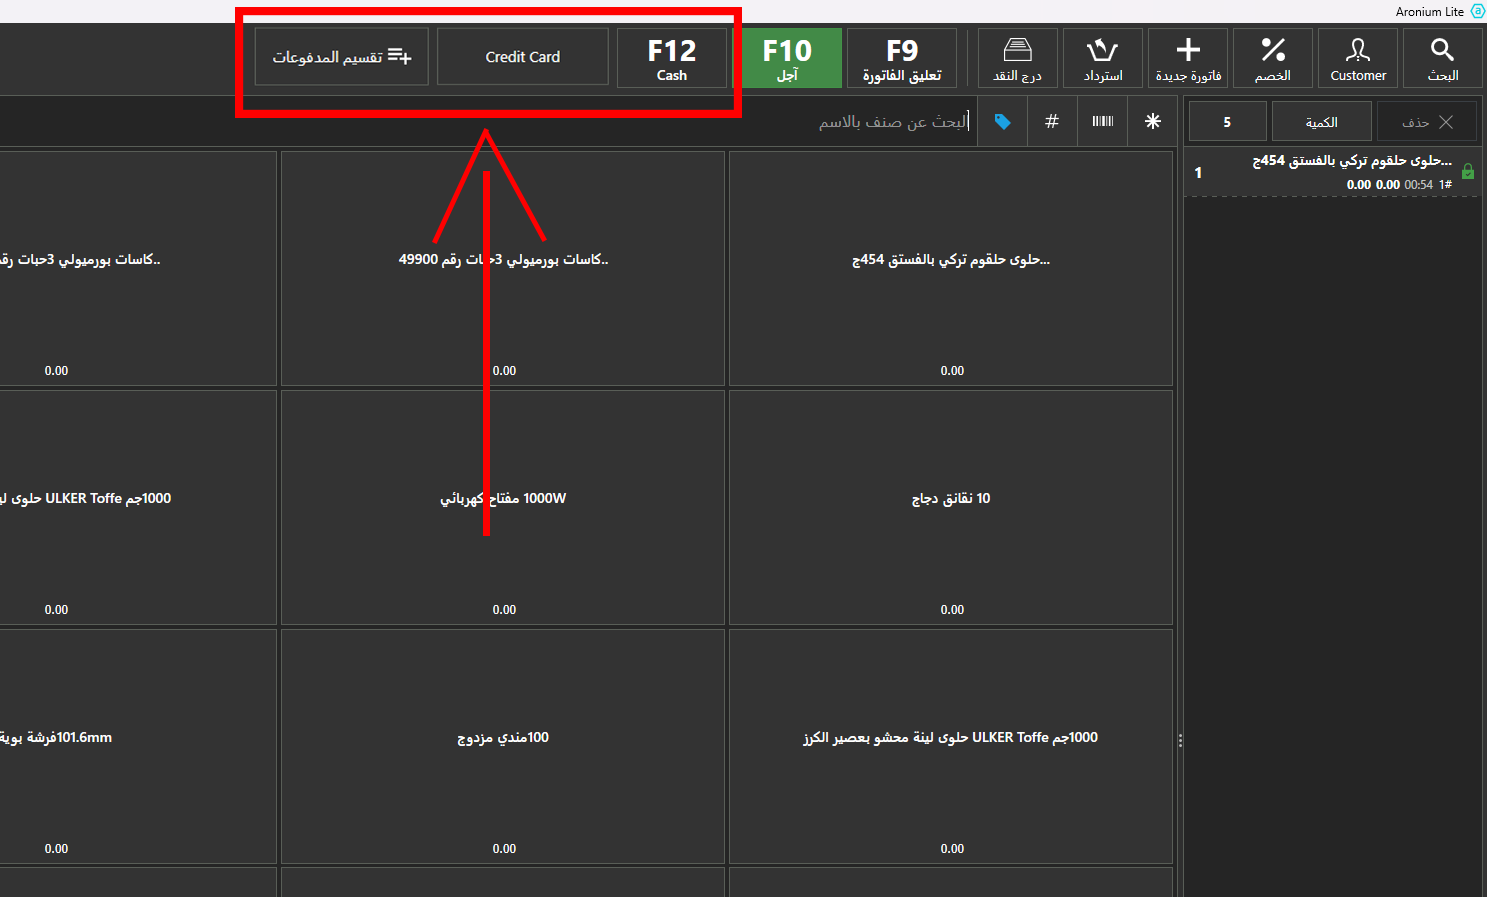Choose Credit Card payment
1487x897 pixels.
522,57
